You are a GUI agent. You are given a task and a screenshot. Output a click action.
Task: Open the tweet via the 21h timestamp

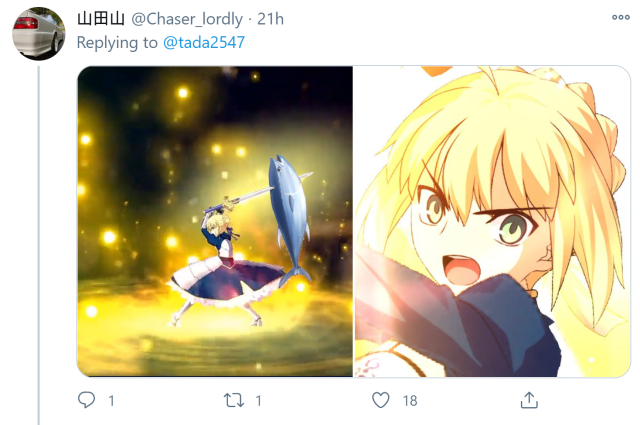[270, 19]
